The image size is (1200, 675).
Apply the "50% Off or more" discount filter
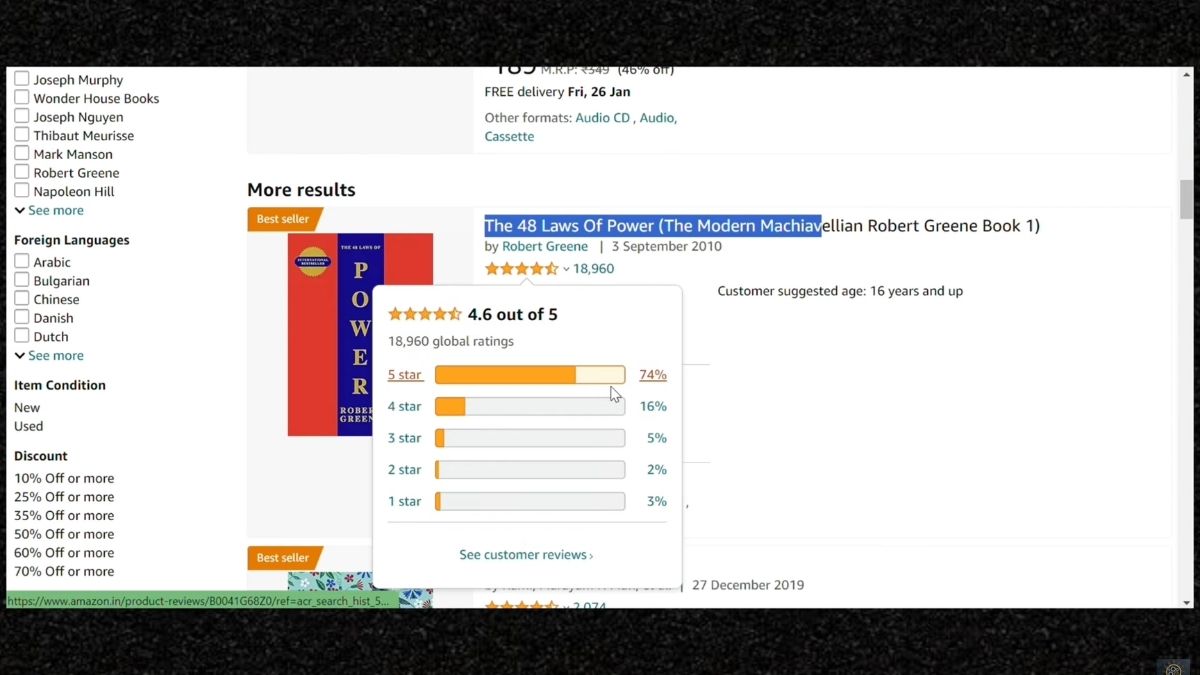(64, 534)
